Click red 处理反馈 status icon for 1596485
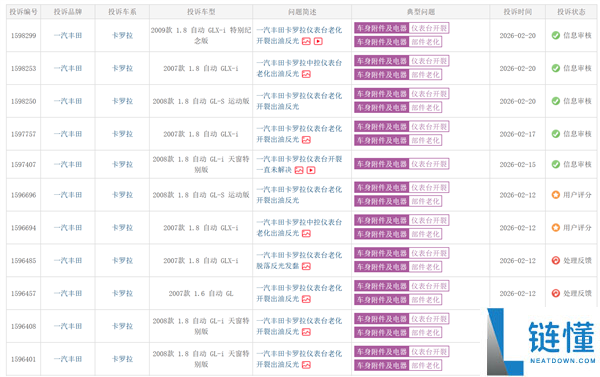 pyautogui.click(x=556, y=261)
